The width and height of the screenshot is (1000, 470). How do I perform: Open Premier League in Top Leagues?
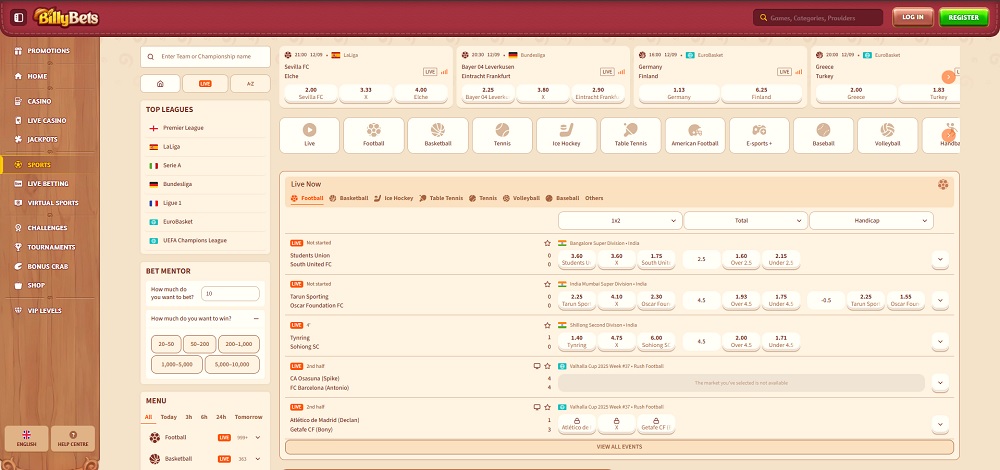[x=205, y=128]
